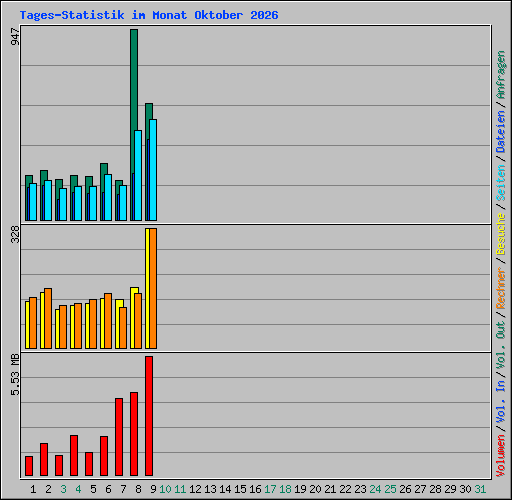
Task: Click the blue 'Dateien' legend label
Action: (501, 132)
